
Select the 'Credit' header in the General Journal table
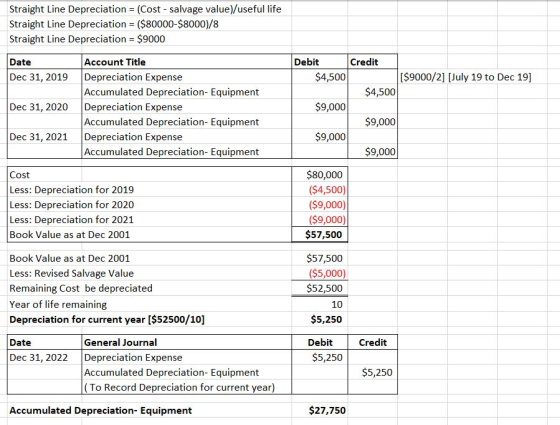372,342
